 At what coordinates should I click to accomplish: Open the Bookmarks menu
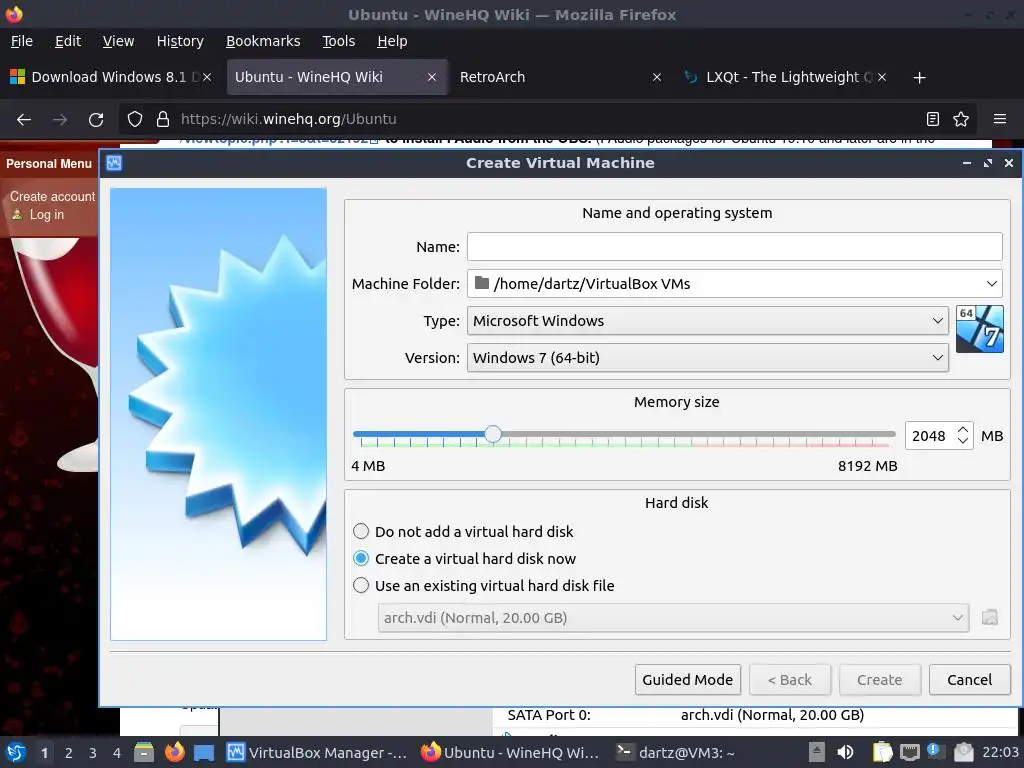[263, 41]
